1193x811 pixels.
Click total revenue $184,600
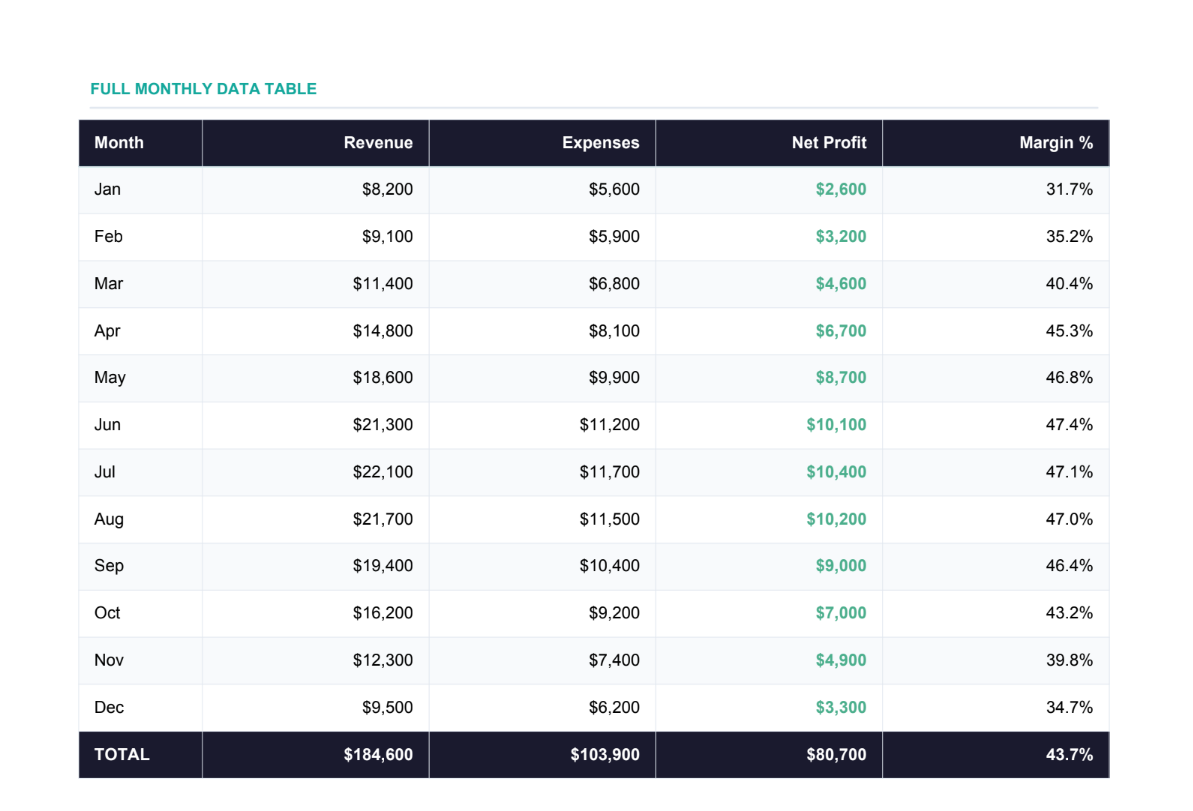click(x=378, y=755)
